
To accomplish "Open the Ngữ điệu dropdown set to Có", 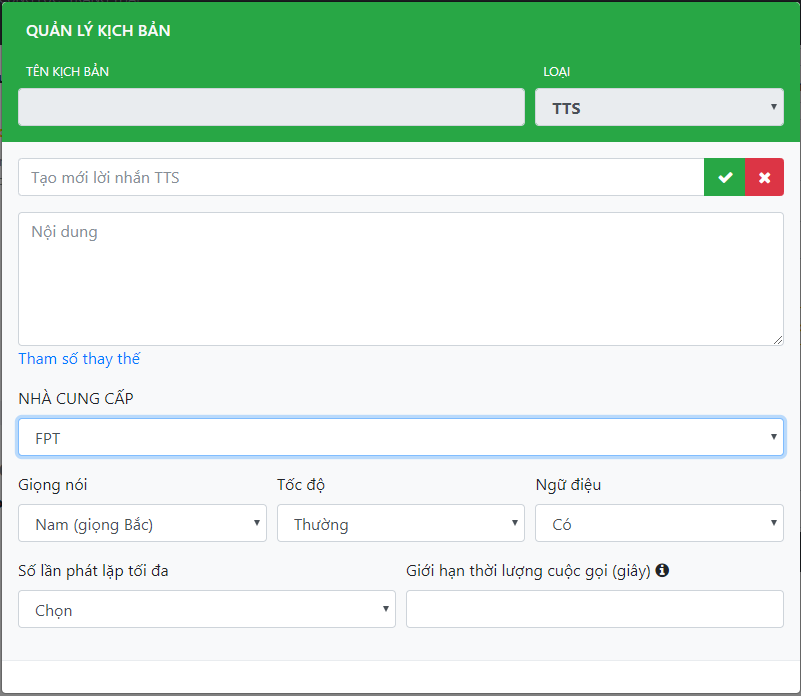I will 659,523.
